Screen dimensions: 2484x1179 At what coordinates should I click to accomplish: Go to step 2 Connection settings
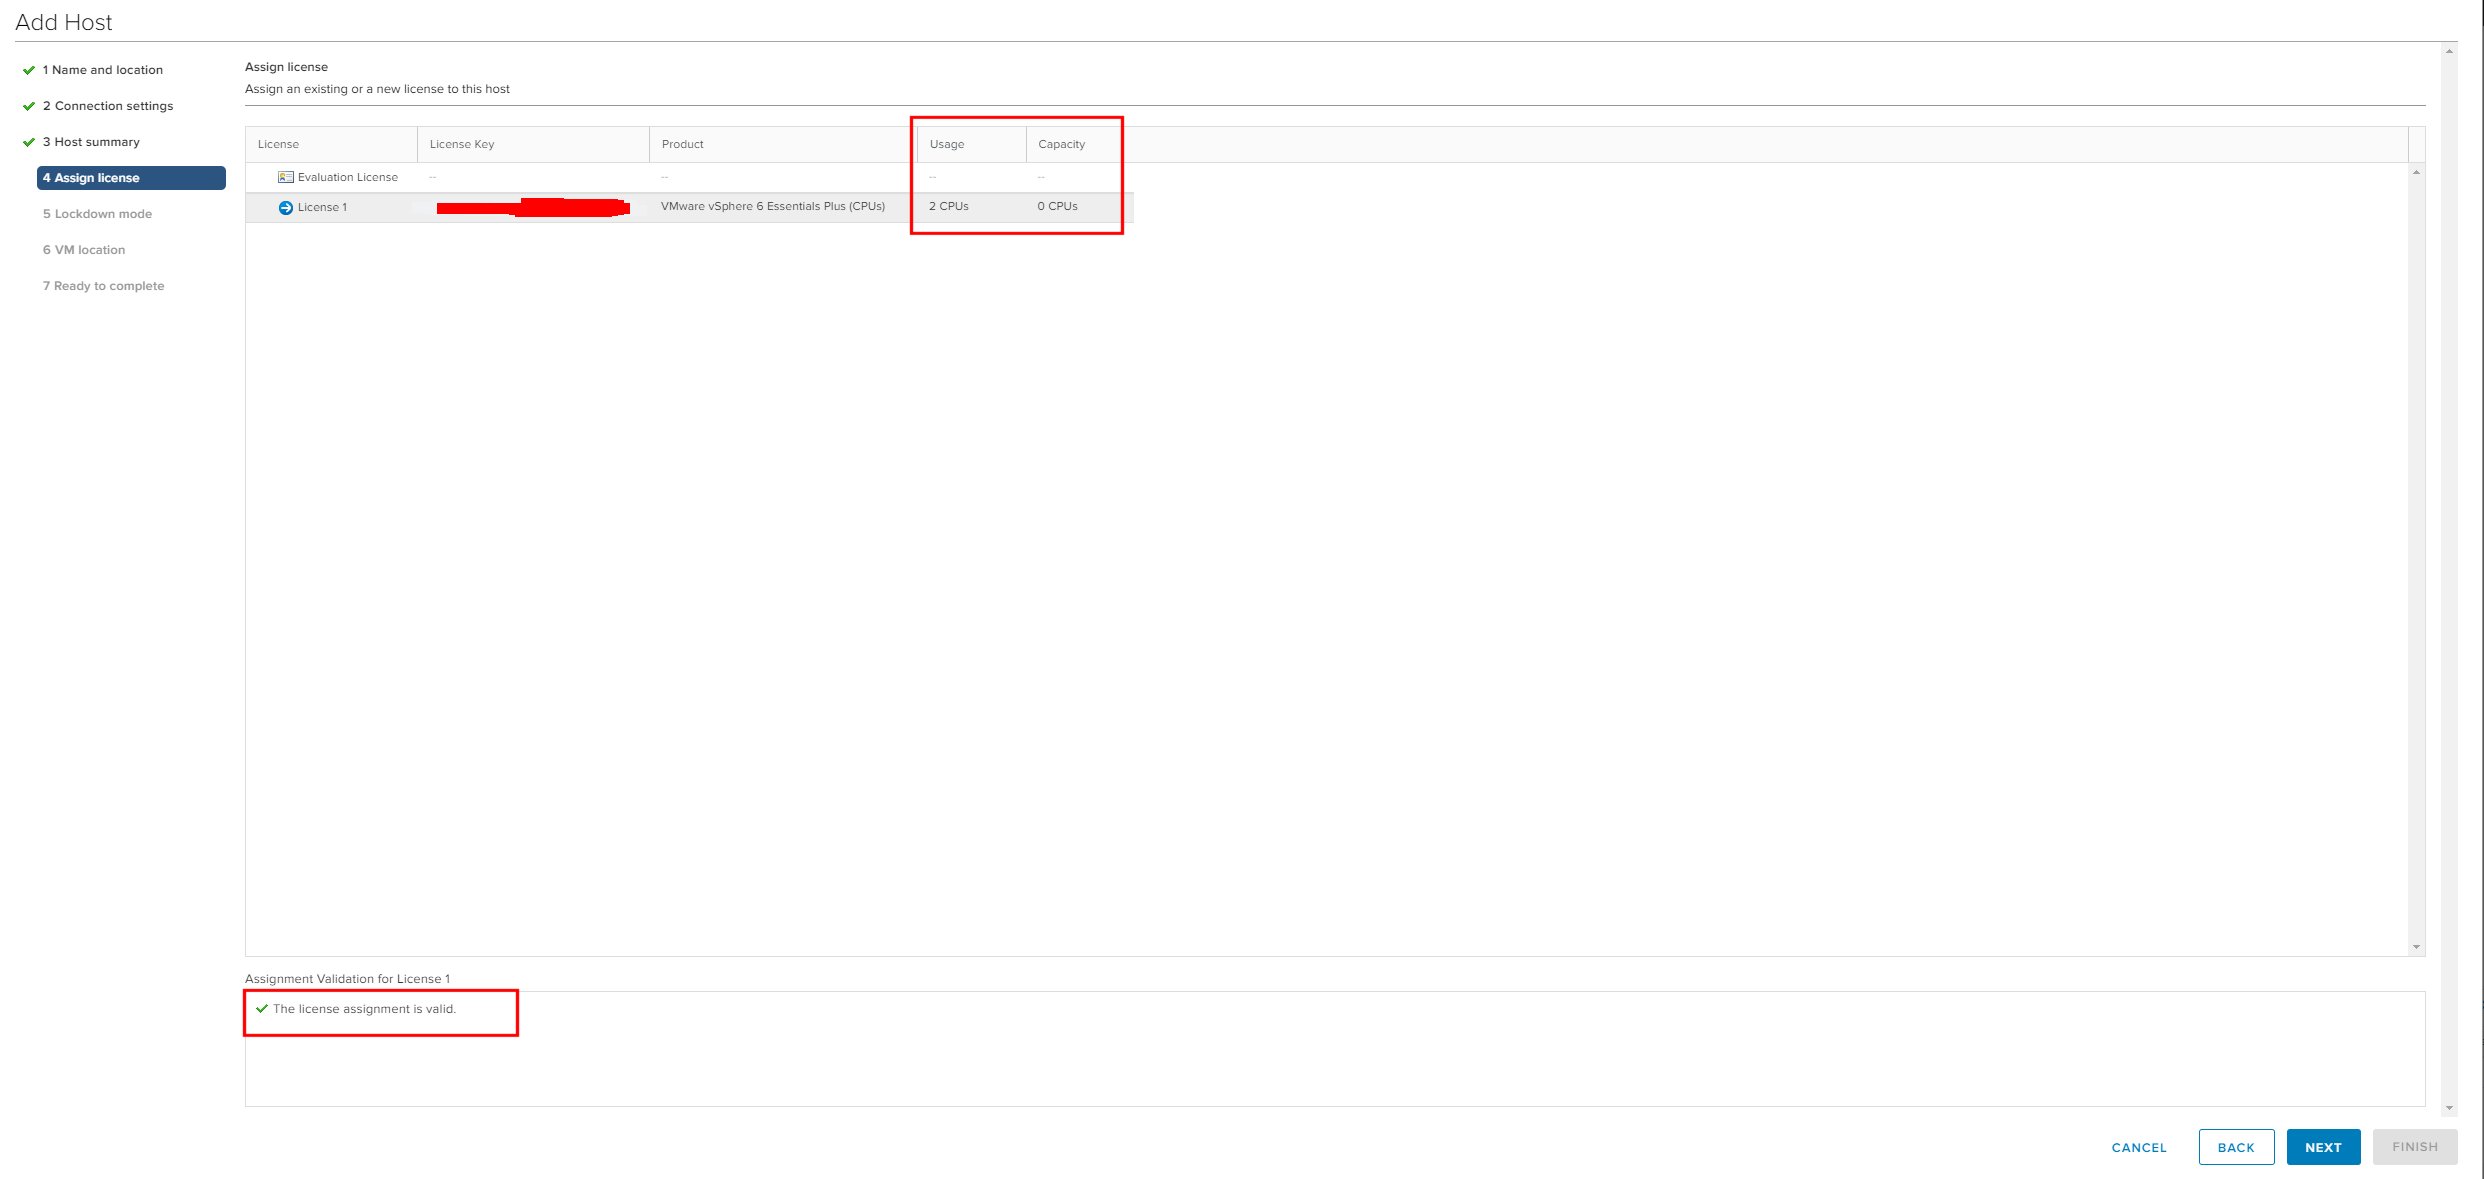[107, 106]
